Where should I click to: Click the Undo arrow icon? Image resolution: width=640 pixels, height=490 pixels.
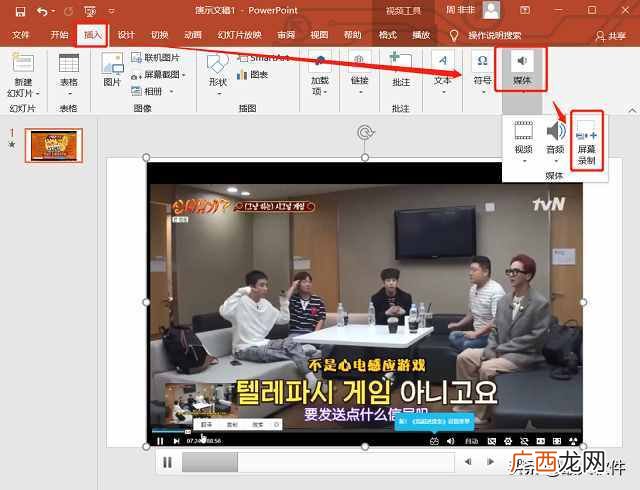42,11
